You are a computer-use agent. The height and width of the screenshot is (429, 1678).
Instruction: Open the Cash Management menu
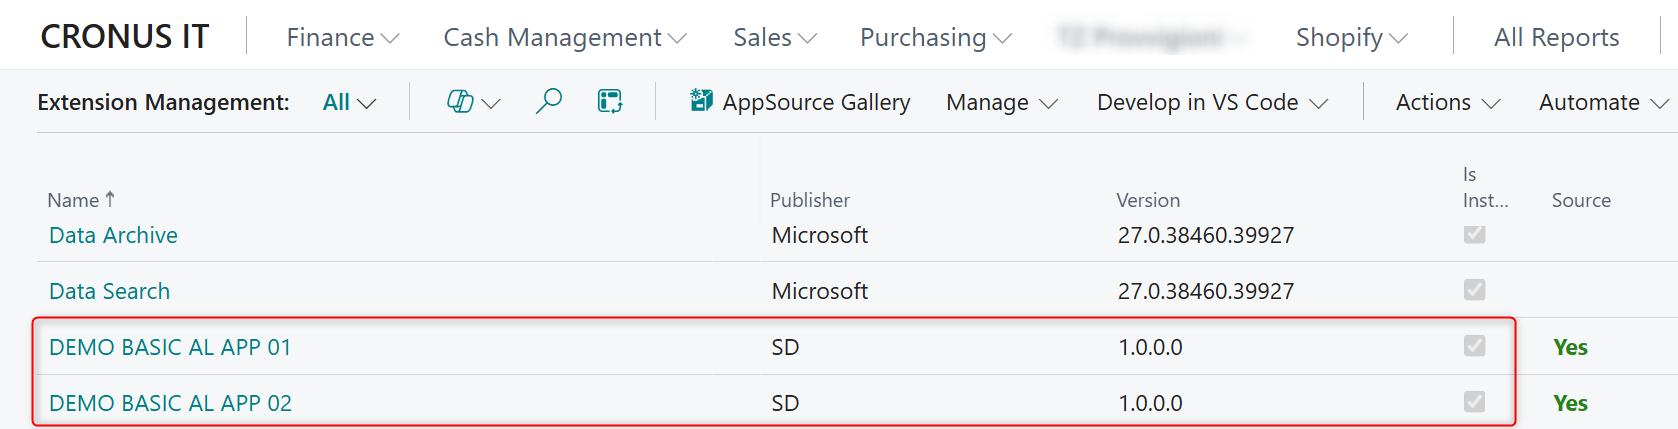[x=564, y=38]
